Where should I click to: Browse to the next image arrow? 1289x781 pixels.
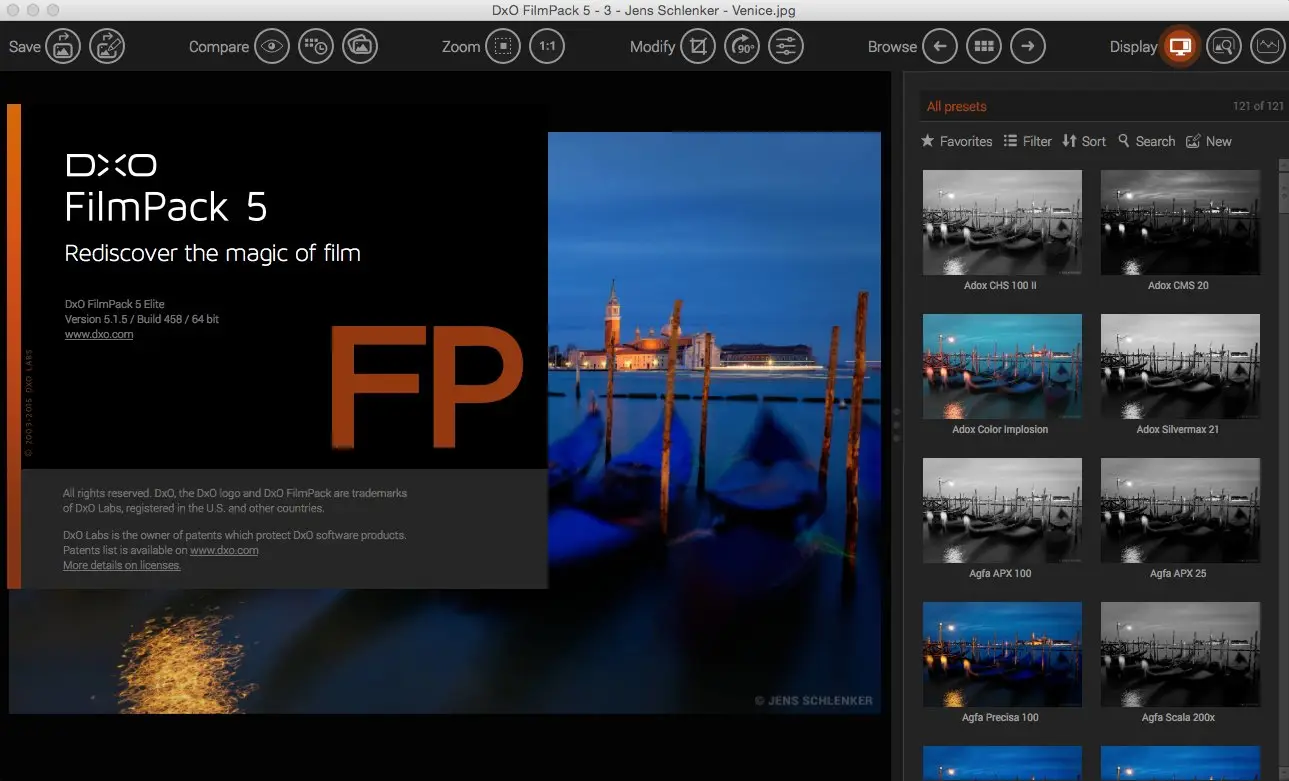[1028, 46]
